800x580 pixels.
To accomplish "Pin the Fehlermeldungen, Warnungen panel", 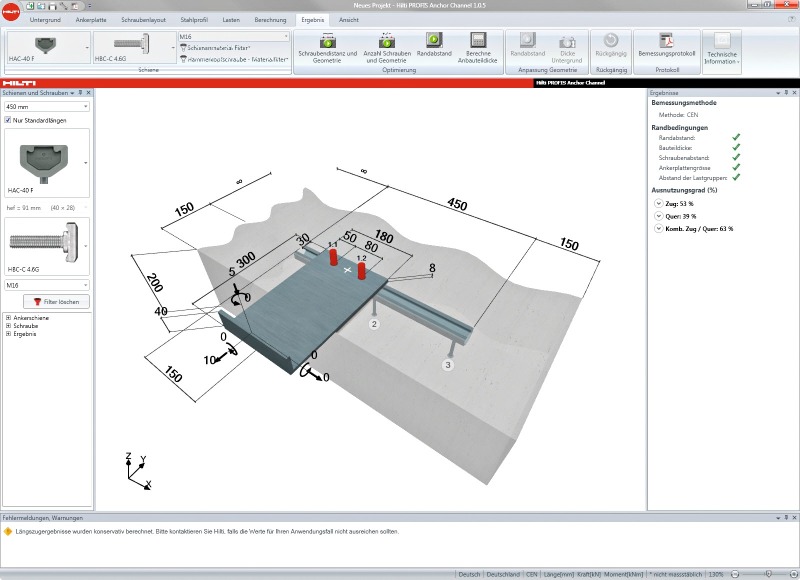I will point(786,517).
